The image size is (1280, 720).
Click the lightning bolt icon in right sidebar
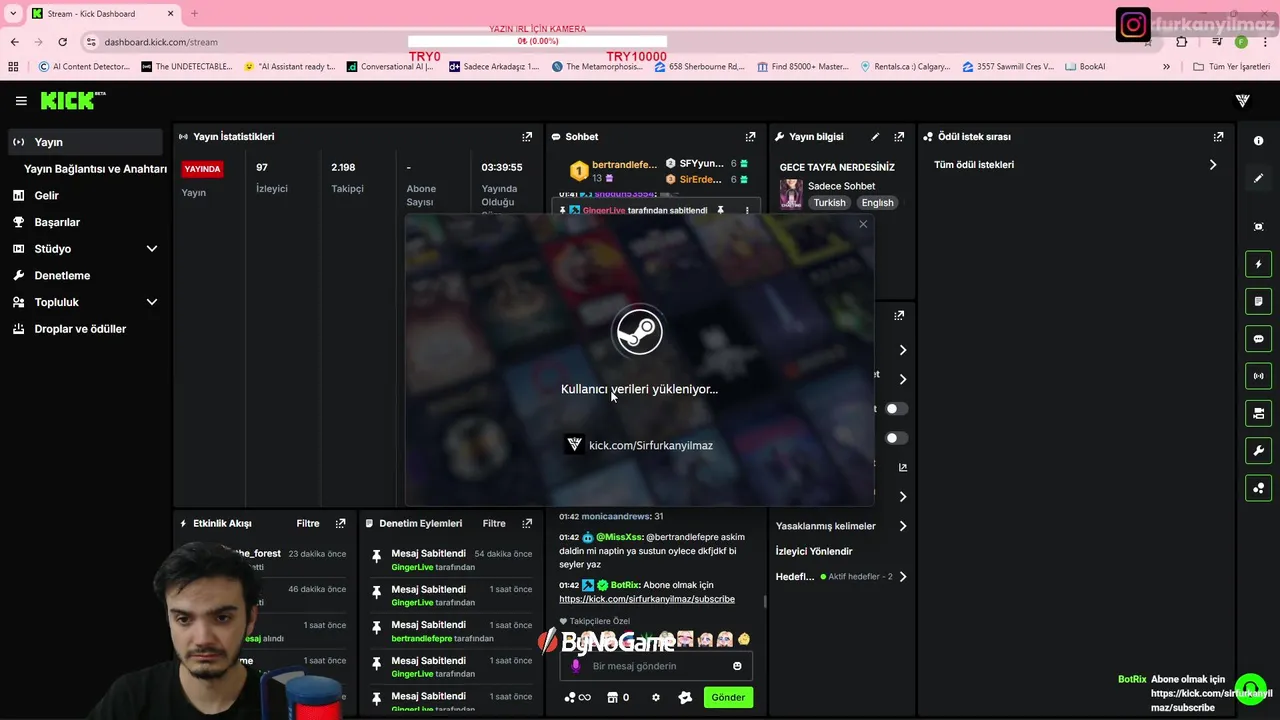coord(1259,264)
